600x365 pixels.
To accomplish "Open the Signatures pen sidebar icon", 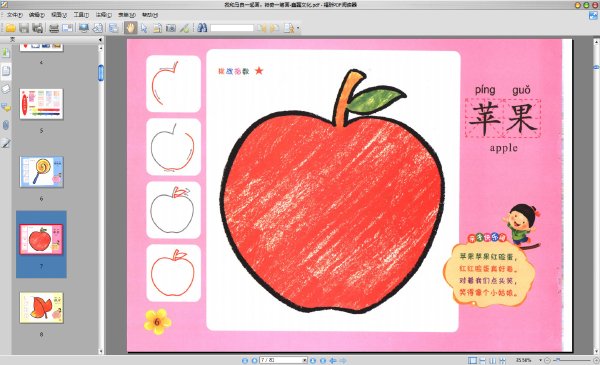I will [x=6, y=143].
